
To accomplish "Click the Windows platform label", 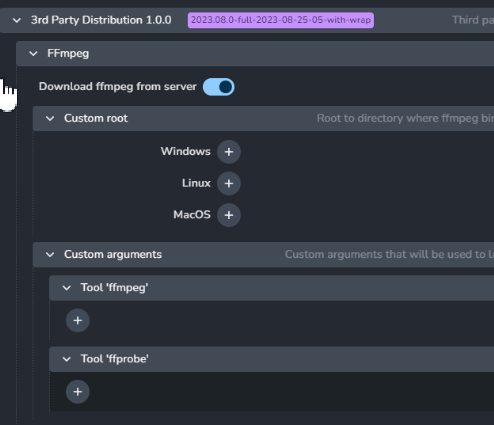I will point(186,151).
